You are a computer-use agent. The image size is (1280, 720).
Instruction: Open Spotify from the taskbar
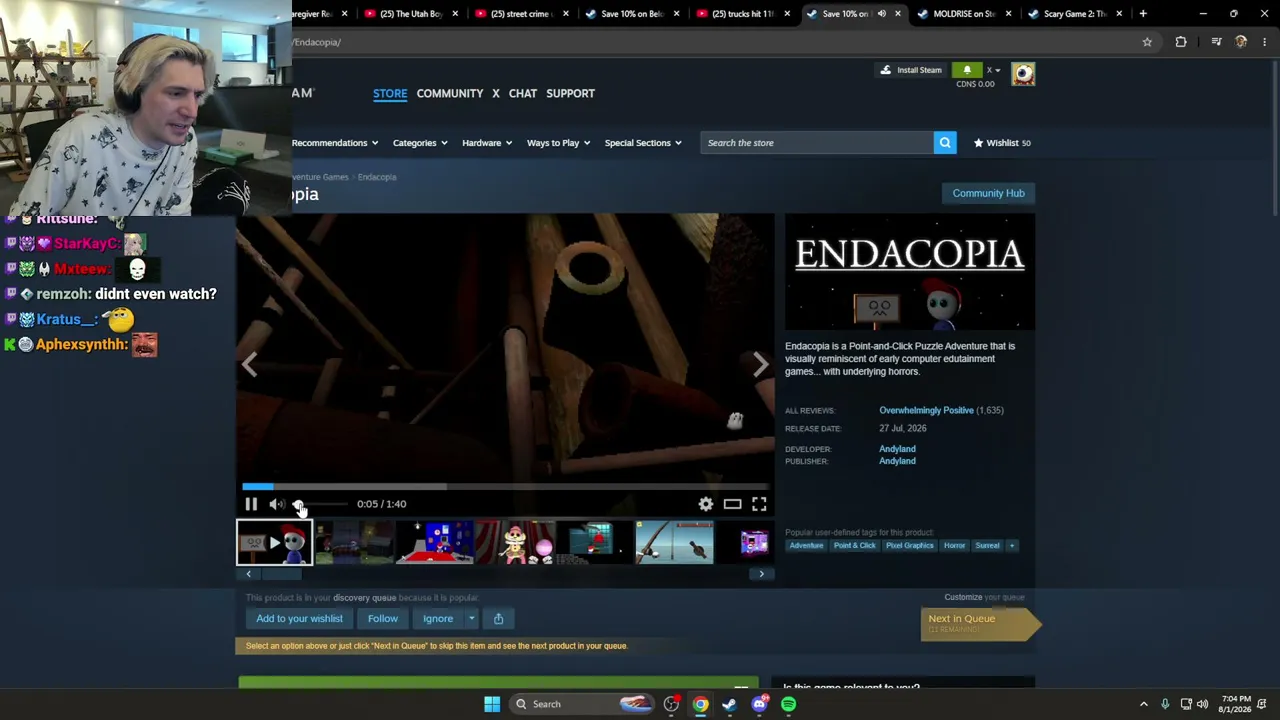[789, 704]
